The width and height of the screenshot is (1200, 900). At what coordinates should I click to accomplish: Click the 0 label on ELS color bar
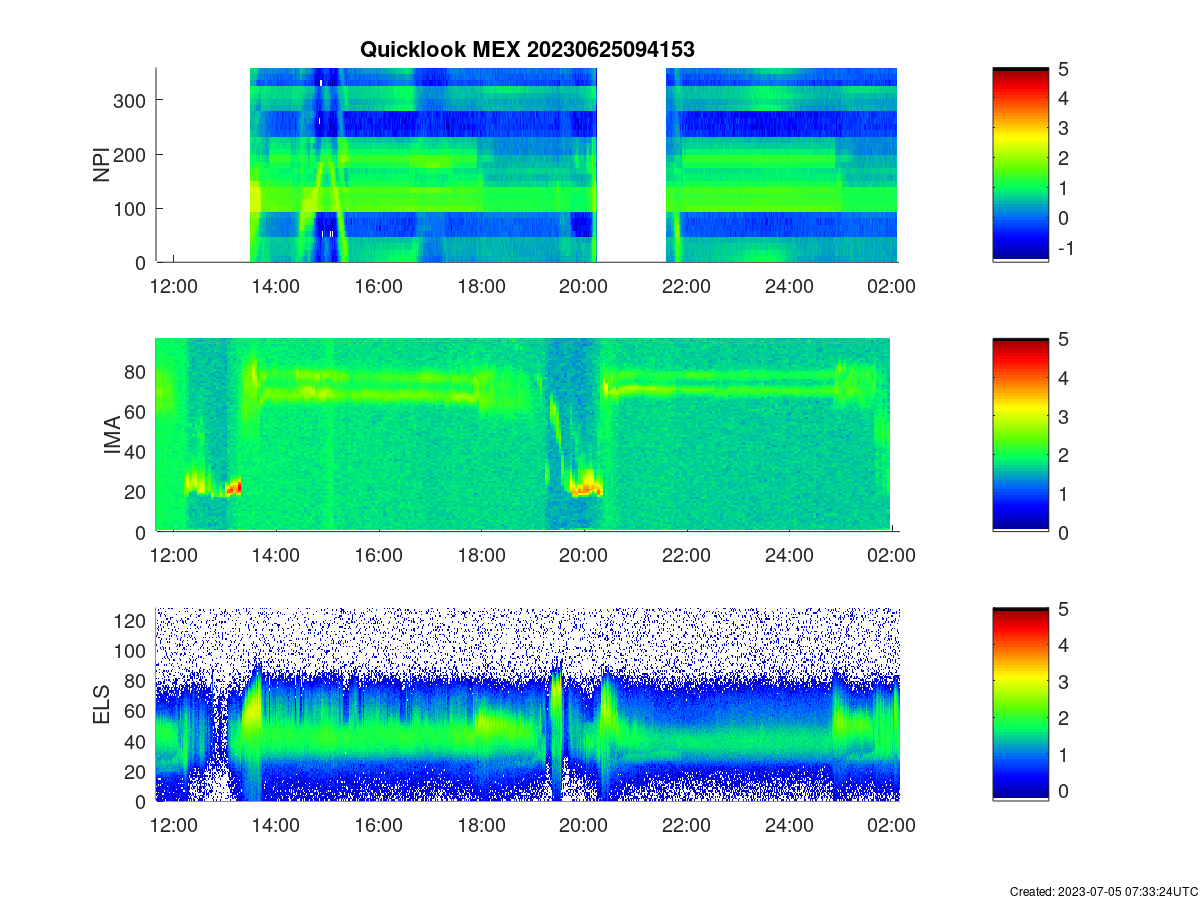1062,791
